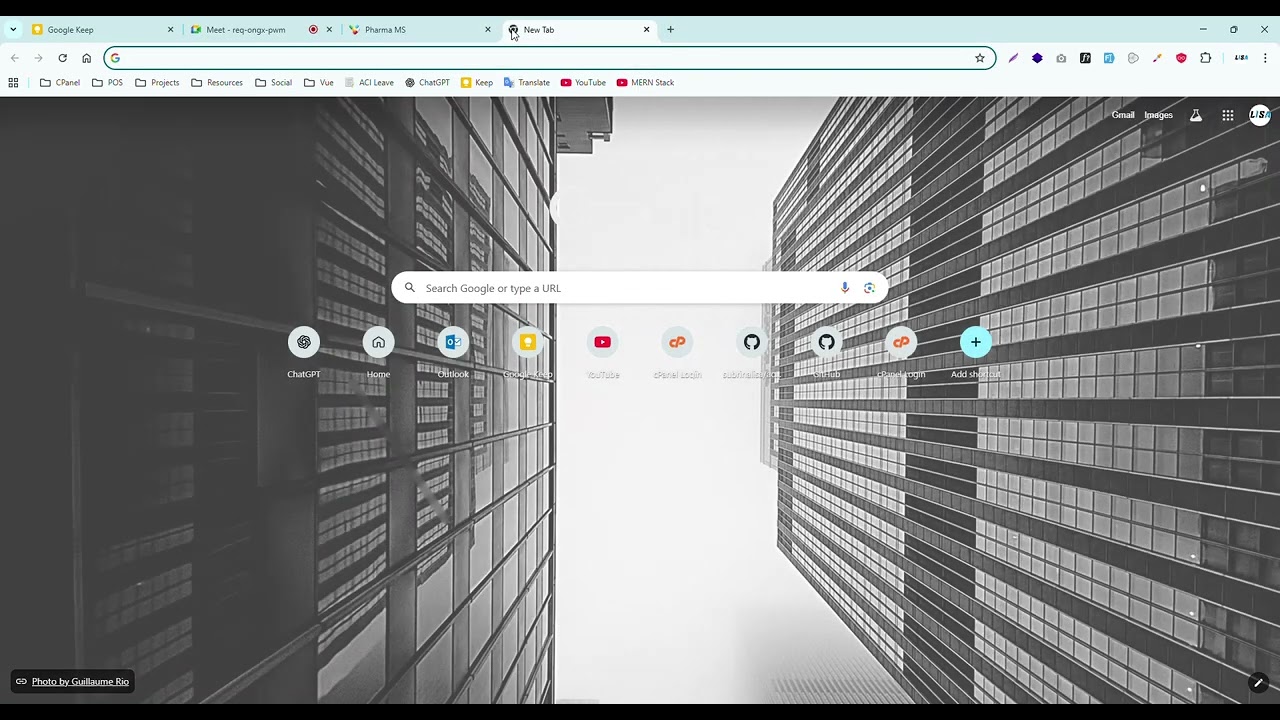Switch to the Meet req-ongx-pwm tab
1280x720 pixels.
[262, 30]
